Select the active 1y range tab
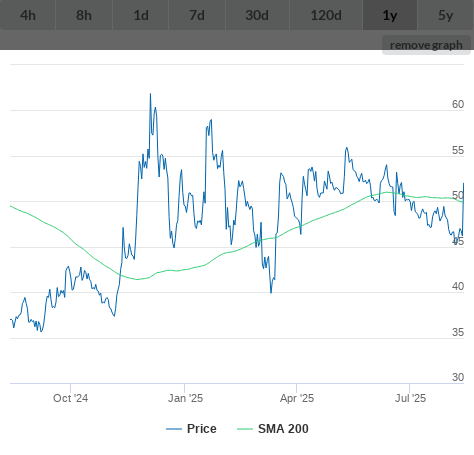 coord(390,15)
